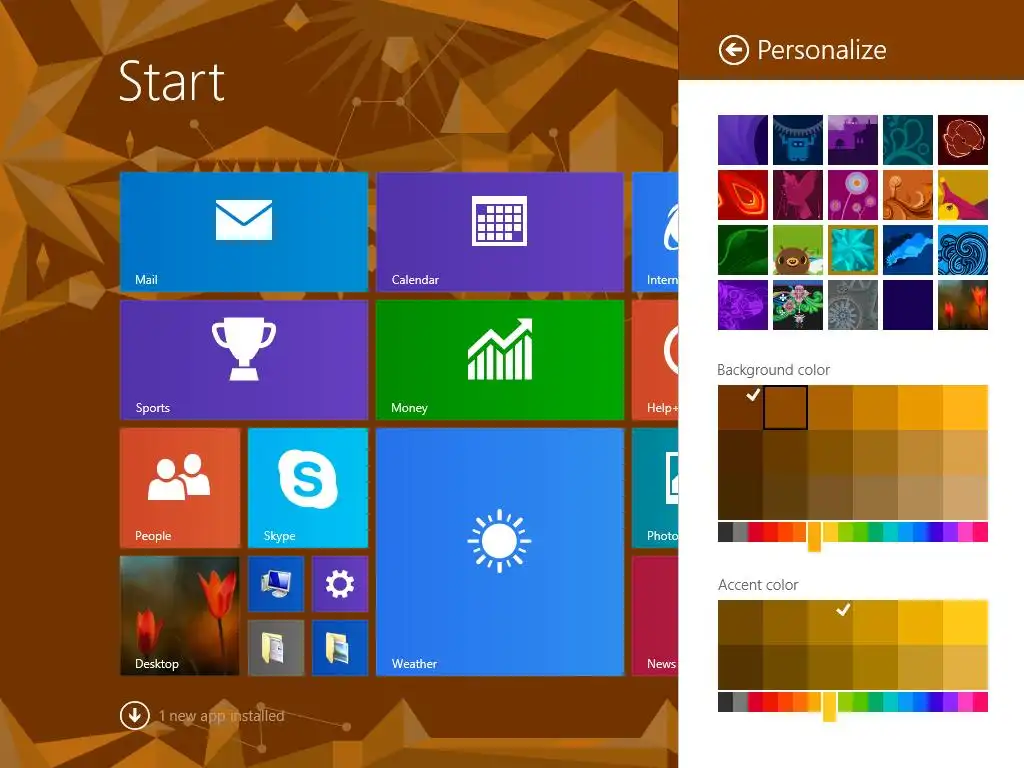
Task: Pick the darkest brown top-left accent swatch
Action: (740, 622)
